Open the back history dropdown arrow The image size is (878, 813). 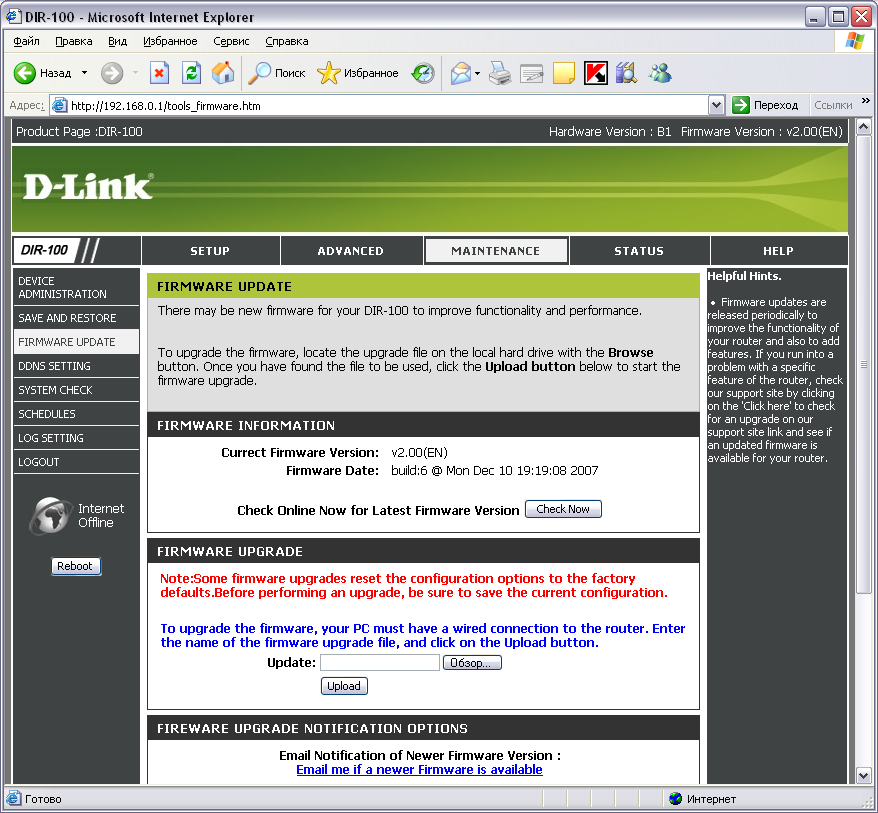point(85,73)
